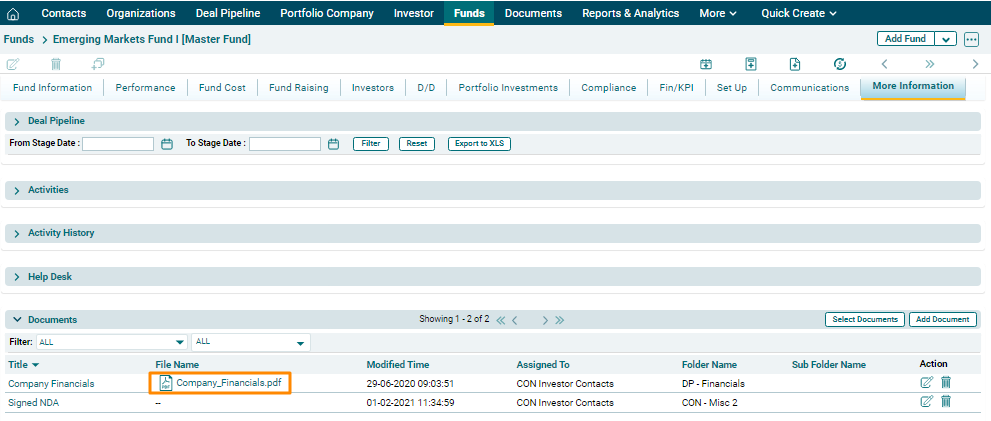
Task: Click the currency refresh icon in toolbar
Action: (x=840, y=64)
